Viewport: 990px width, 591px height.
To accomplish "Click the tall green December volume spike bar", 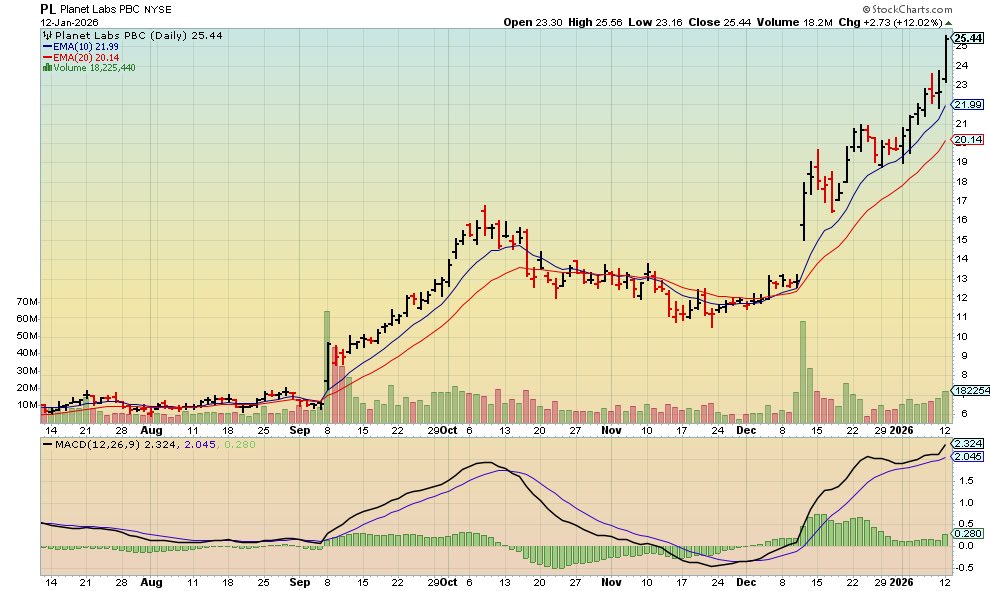I will [803, 372].
